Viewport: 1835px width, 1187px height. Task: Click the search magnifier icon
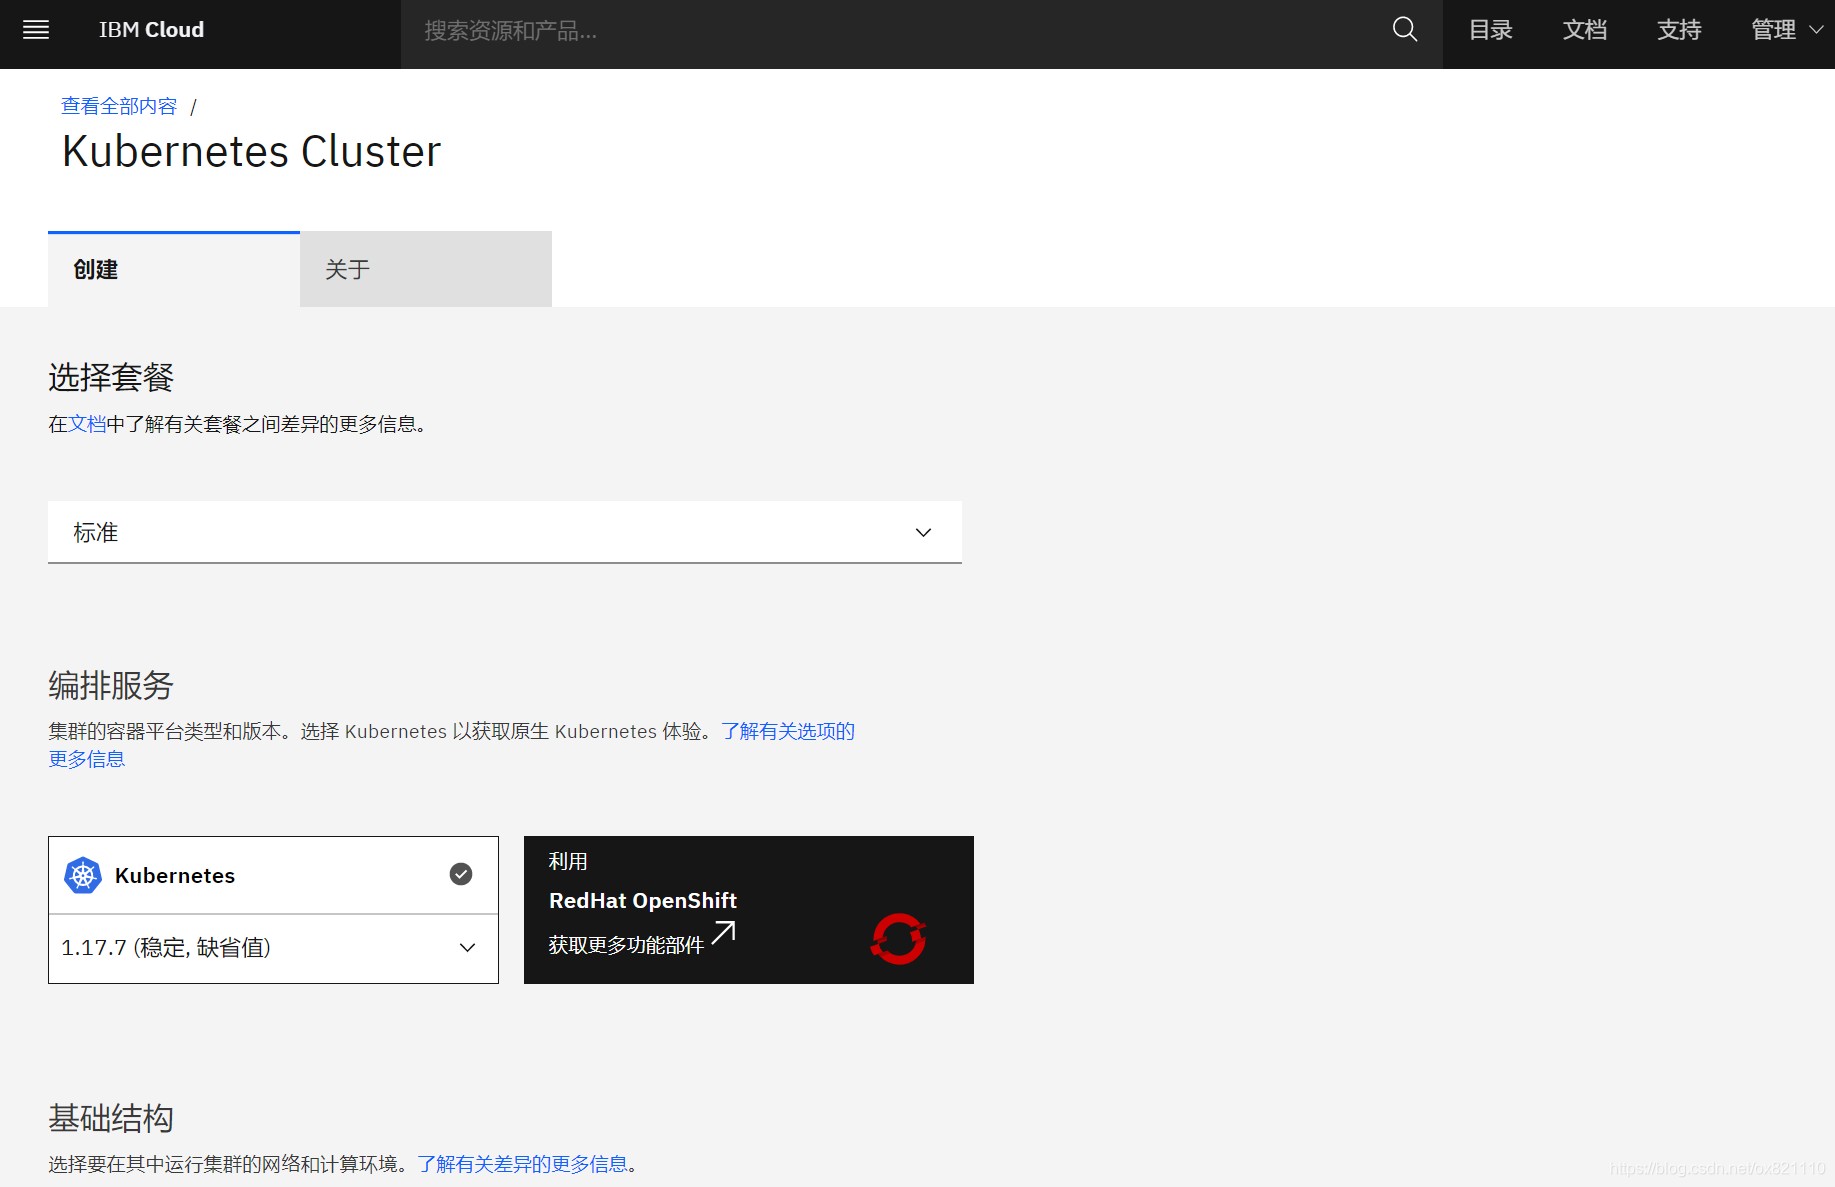click(x=1405, y=30)
